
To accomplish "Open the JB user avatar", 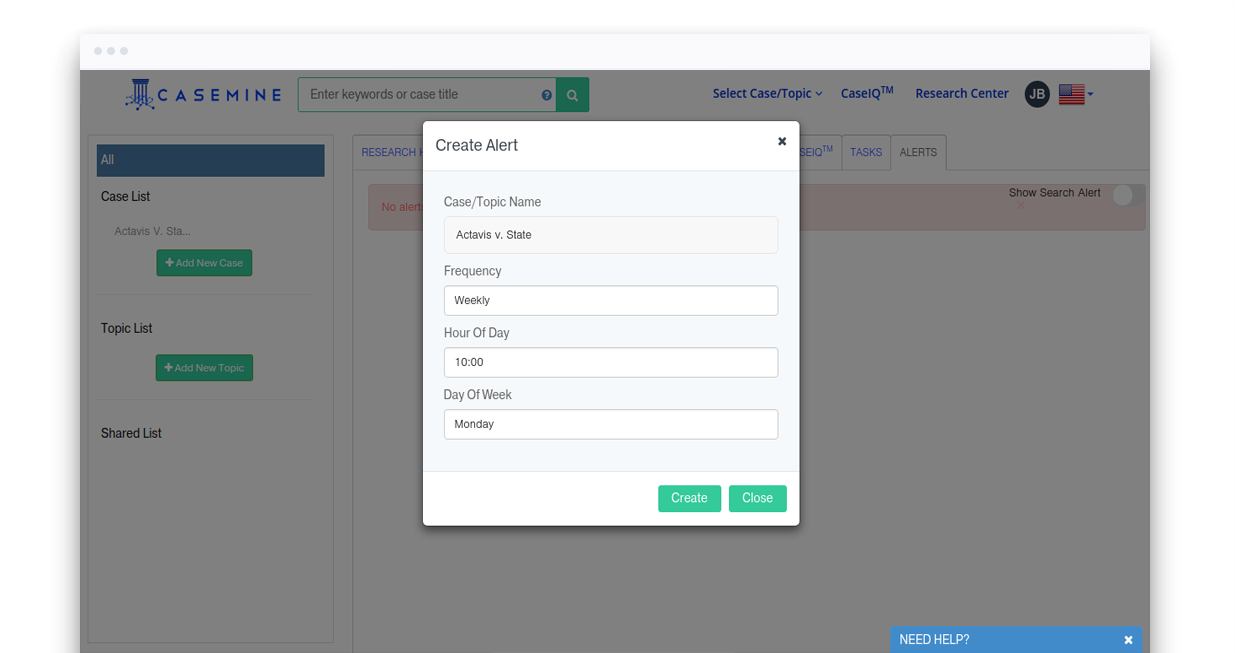I will (1037, 94).
